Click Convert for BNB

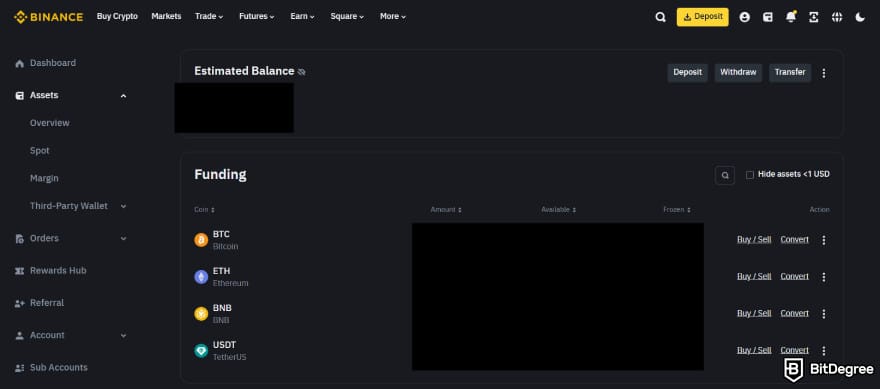(x=795, y=313)
